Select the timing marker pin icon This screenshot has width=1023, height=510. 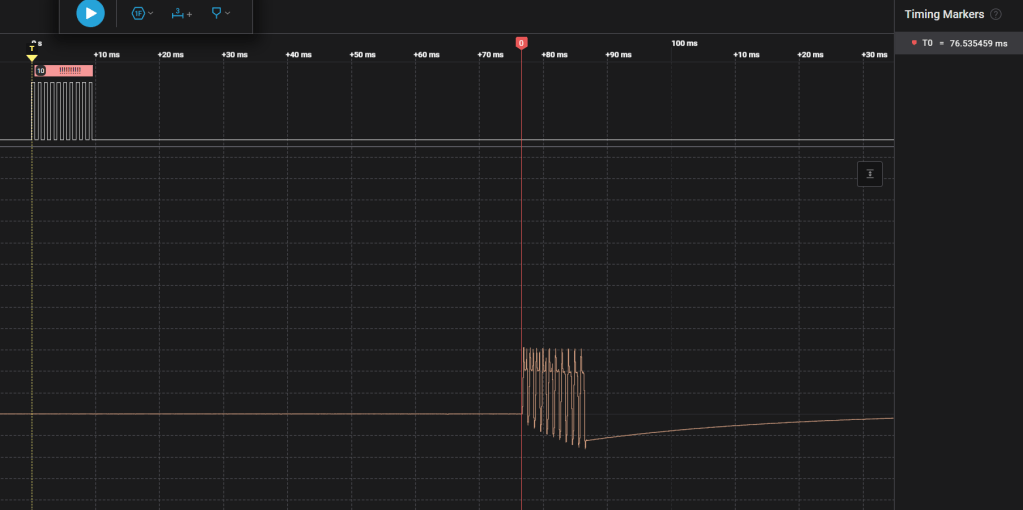(x=217, y=13)
